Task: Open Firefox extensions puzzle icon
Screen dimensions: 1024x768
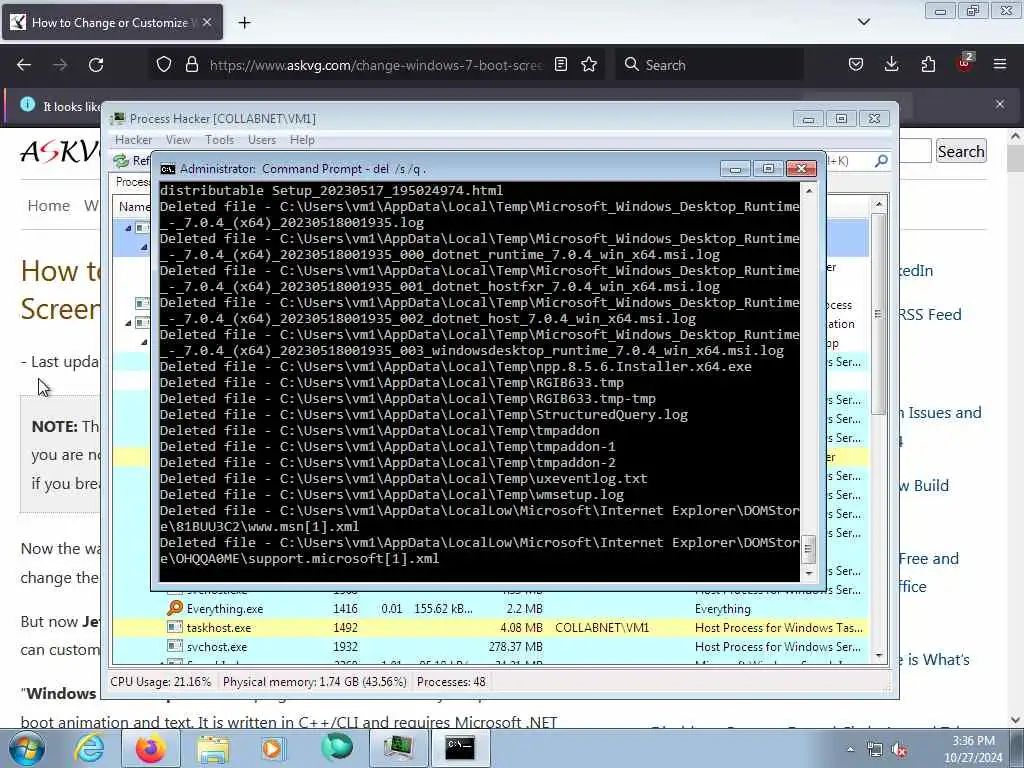Action: 928,65
